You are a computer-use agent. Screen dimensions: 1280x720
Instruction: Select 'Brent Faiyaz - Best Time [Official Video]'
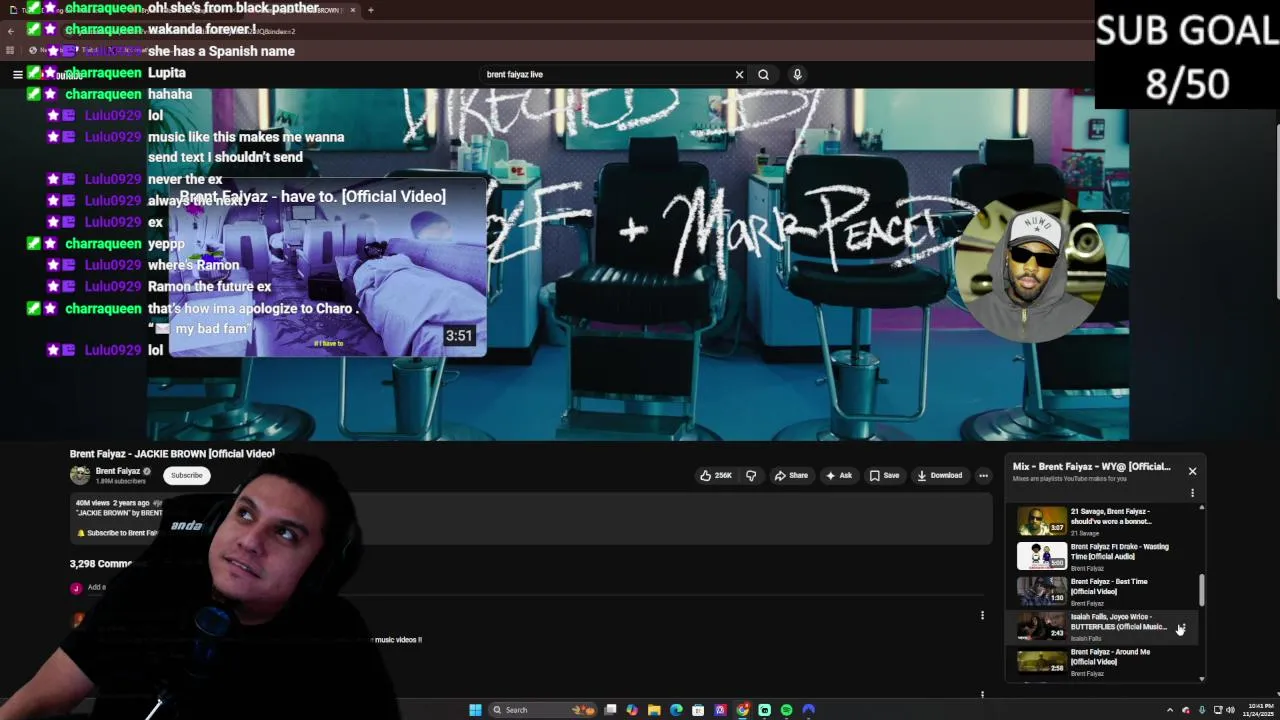[x=1109, y=586]
